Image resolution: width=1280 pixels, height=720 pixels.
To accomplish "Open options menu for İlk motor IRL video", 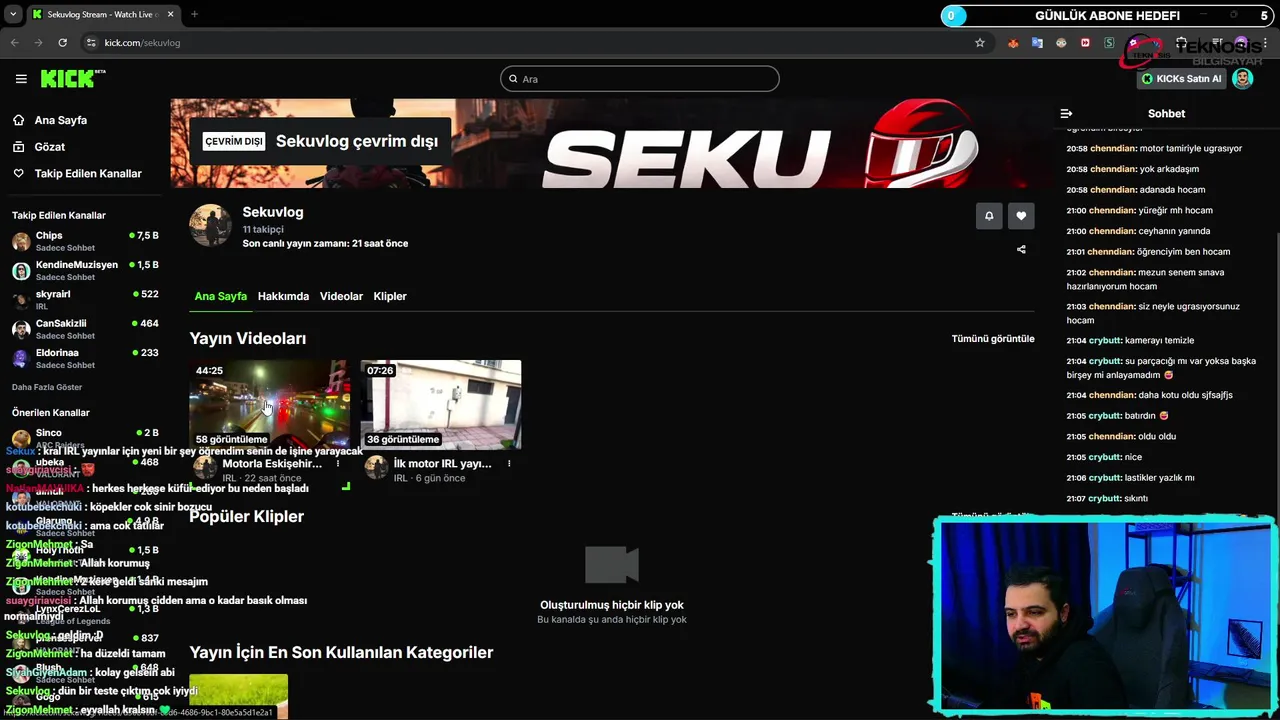I will click(509, 464).
